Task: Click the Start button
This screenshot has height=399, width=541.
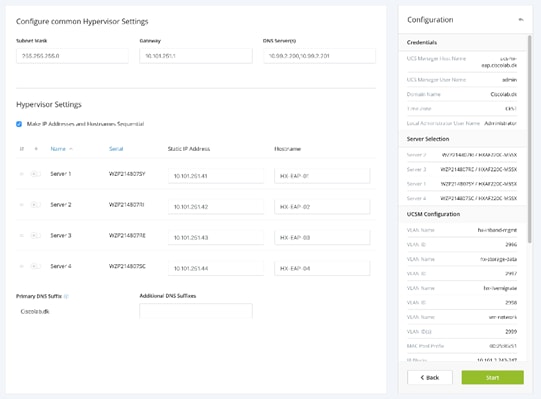Action: [x=492, y=378]
